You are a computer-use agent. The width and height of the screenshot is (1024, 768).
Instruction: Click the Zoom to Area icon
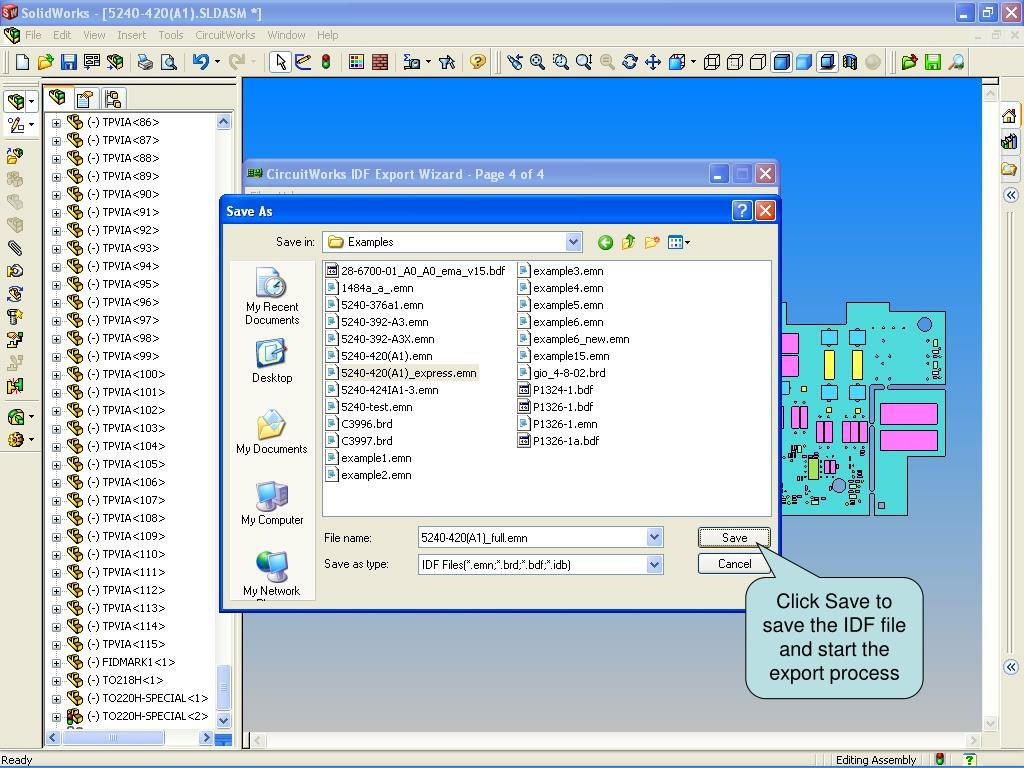tap(560, 62)
